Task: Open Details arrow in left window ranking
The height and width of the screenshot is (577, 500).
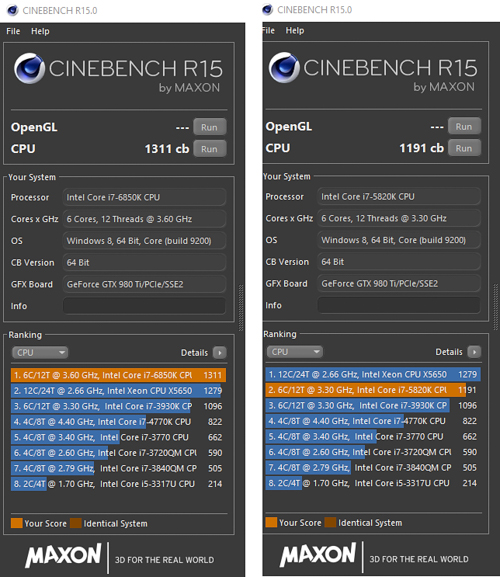Action: (220, 353)
